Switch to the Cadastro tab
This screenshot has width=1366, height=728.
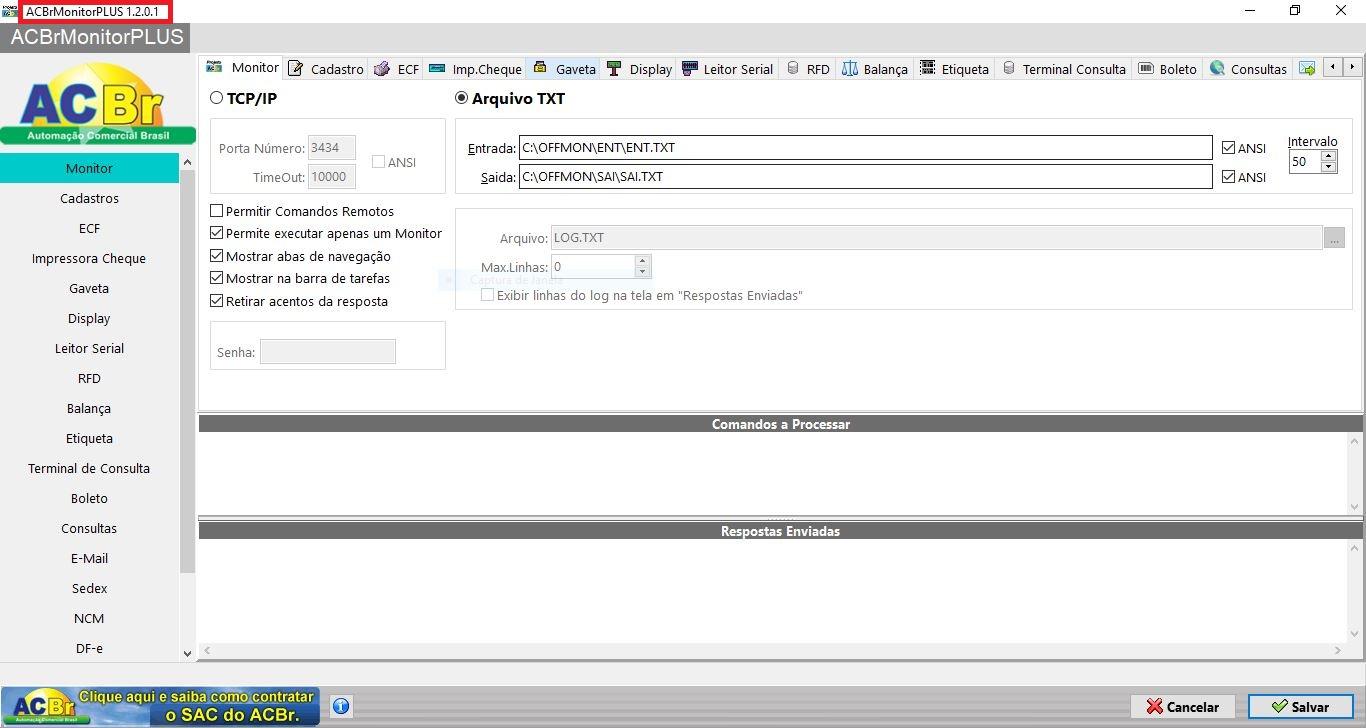tap(325, 68)
